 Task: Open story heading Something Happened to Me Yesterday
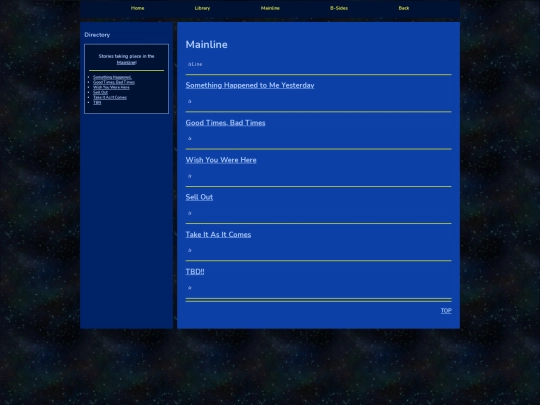click(x=250, y=85)
